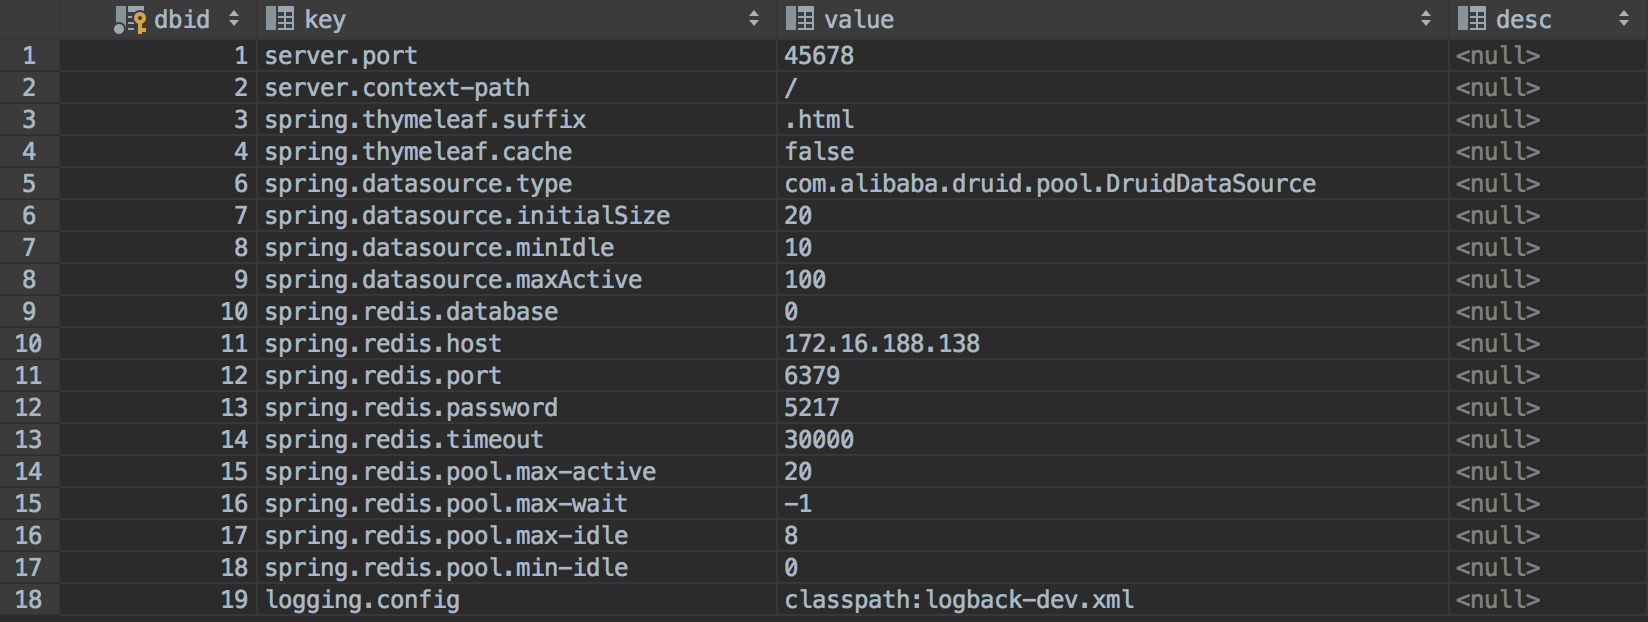Image resolution: width=1648 pixels, height=622 pixels.
Task: Click sort arrows on desc column
Action: (x=1625, y=19)
